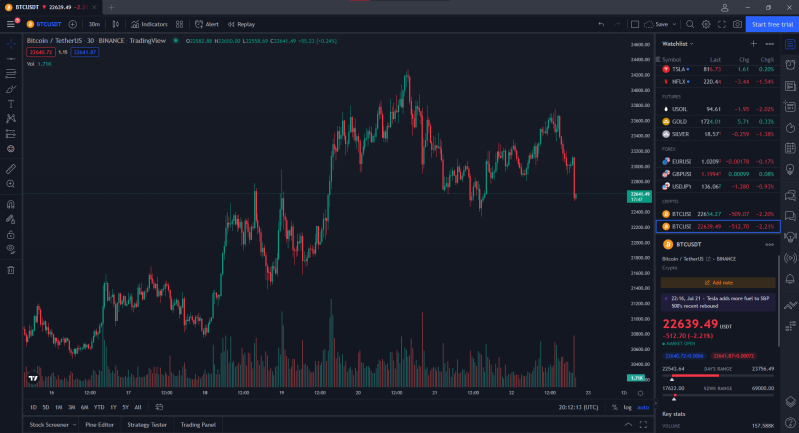The image size is (799, 433).
Task: Toggle stay in drawing mode
Action: pyautogui.click(x=11, y=220)
